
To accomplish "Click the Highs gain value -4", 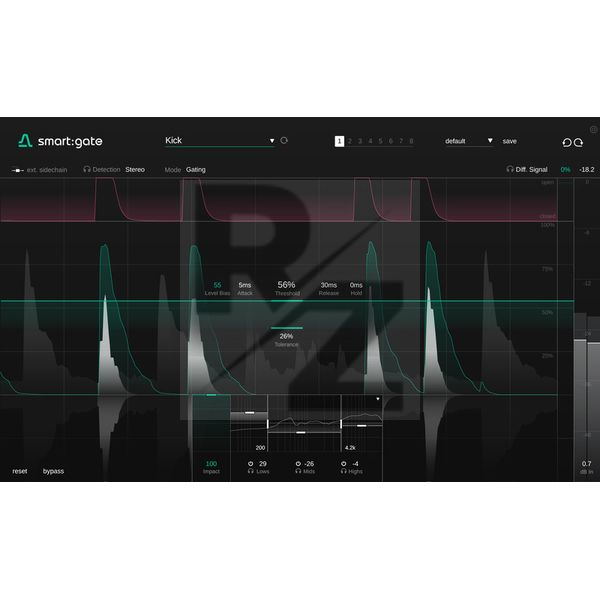I will pyautogui.click(x=355, y=464).
